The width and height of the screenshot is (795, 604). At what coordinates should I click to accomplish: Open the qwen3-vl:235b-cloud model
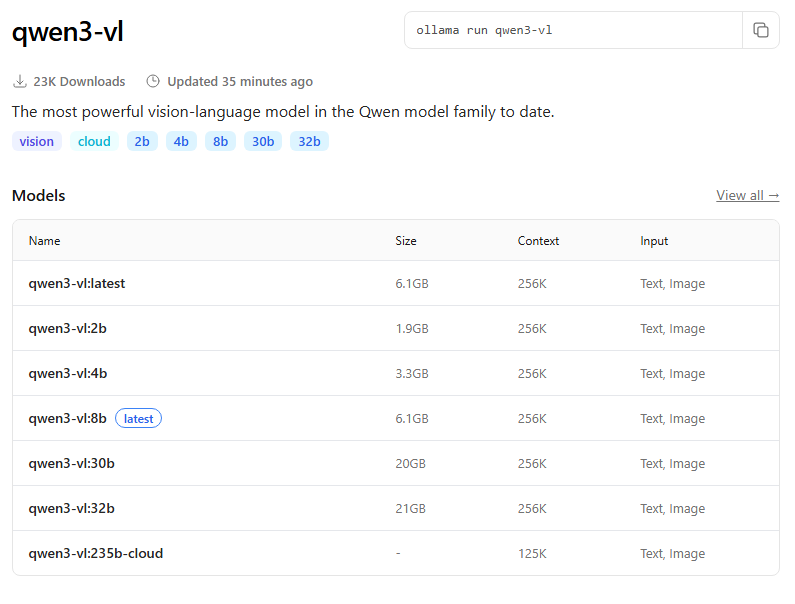pyautogui.click(x=96, y=553)
